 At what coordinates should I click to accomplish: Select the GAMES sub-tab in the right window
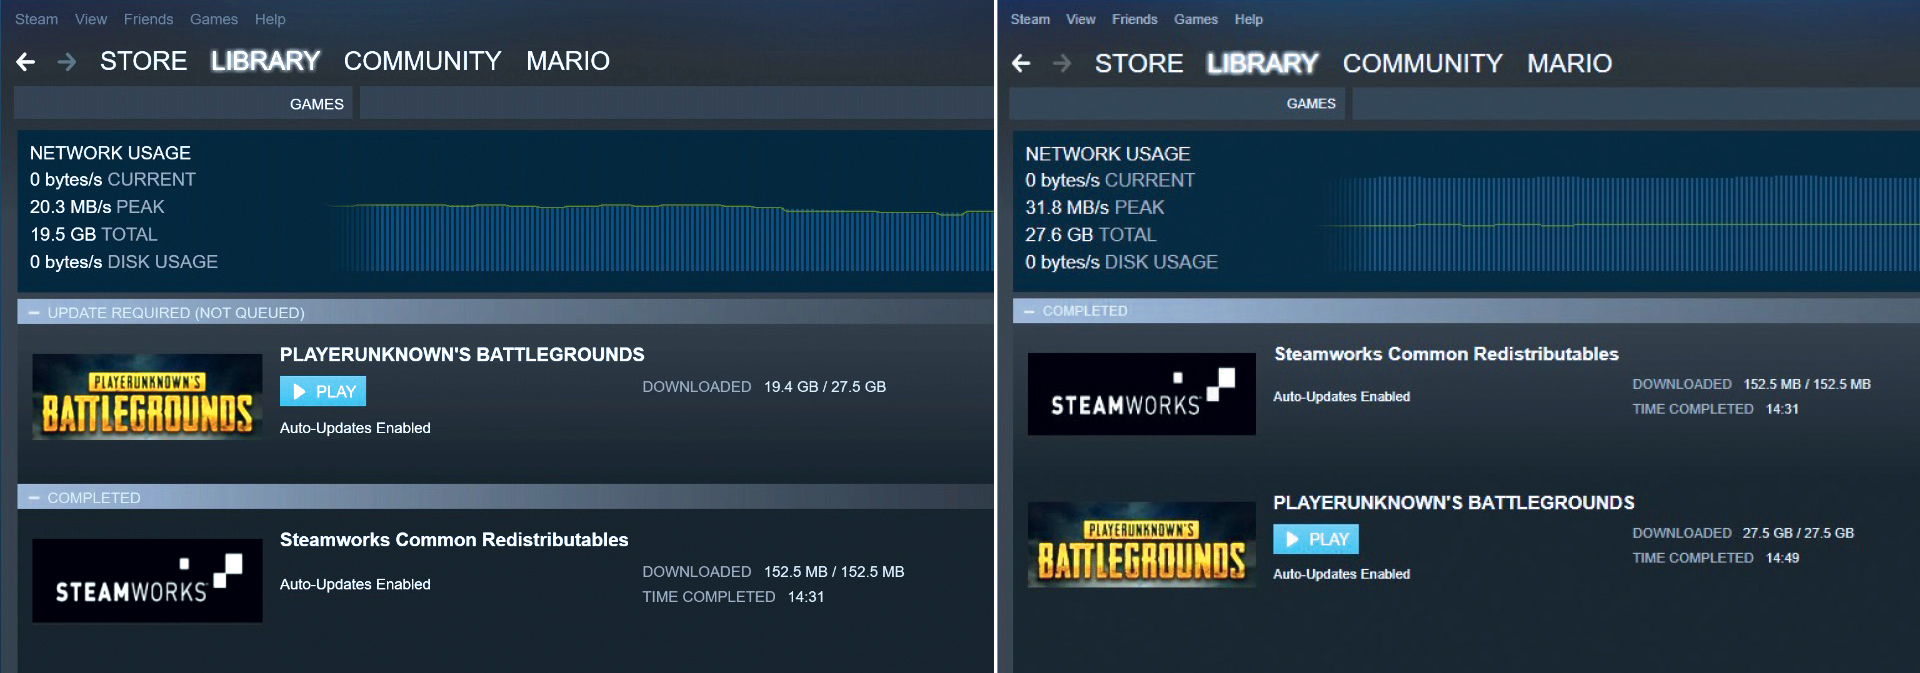(1310, 103)
